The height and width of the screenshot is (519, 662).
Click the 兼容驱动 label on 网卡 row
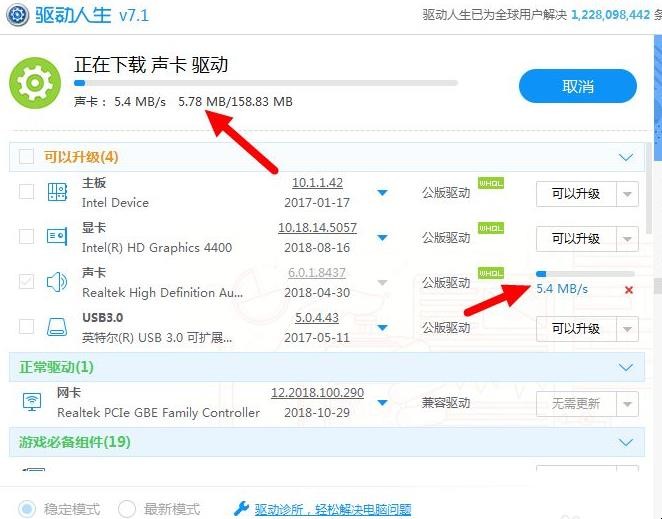point(446,403)
